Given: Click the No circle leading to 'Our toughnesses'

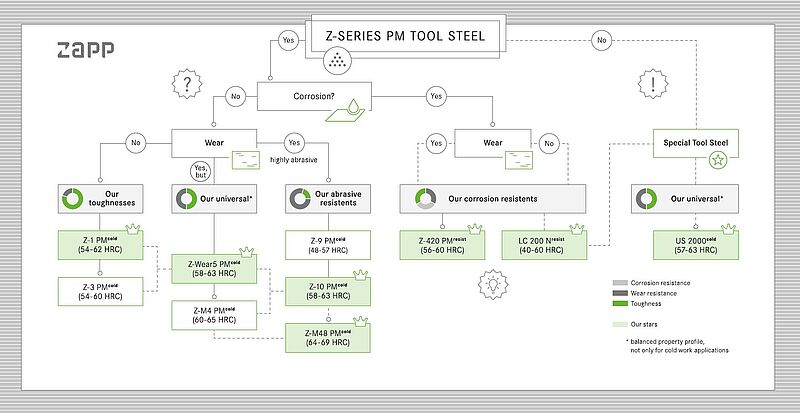Looking at the screenshot, I should point(136,143).
